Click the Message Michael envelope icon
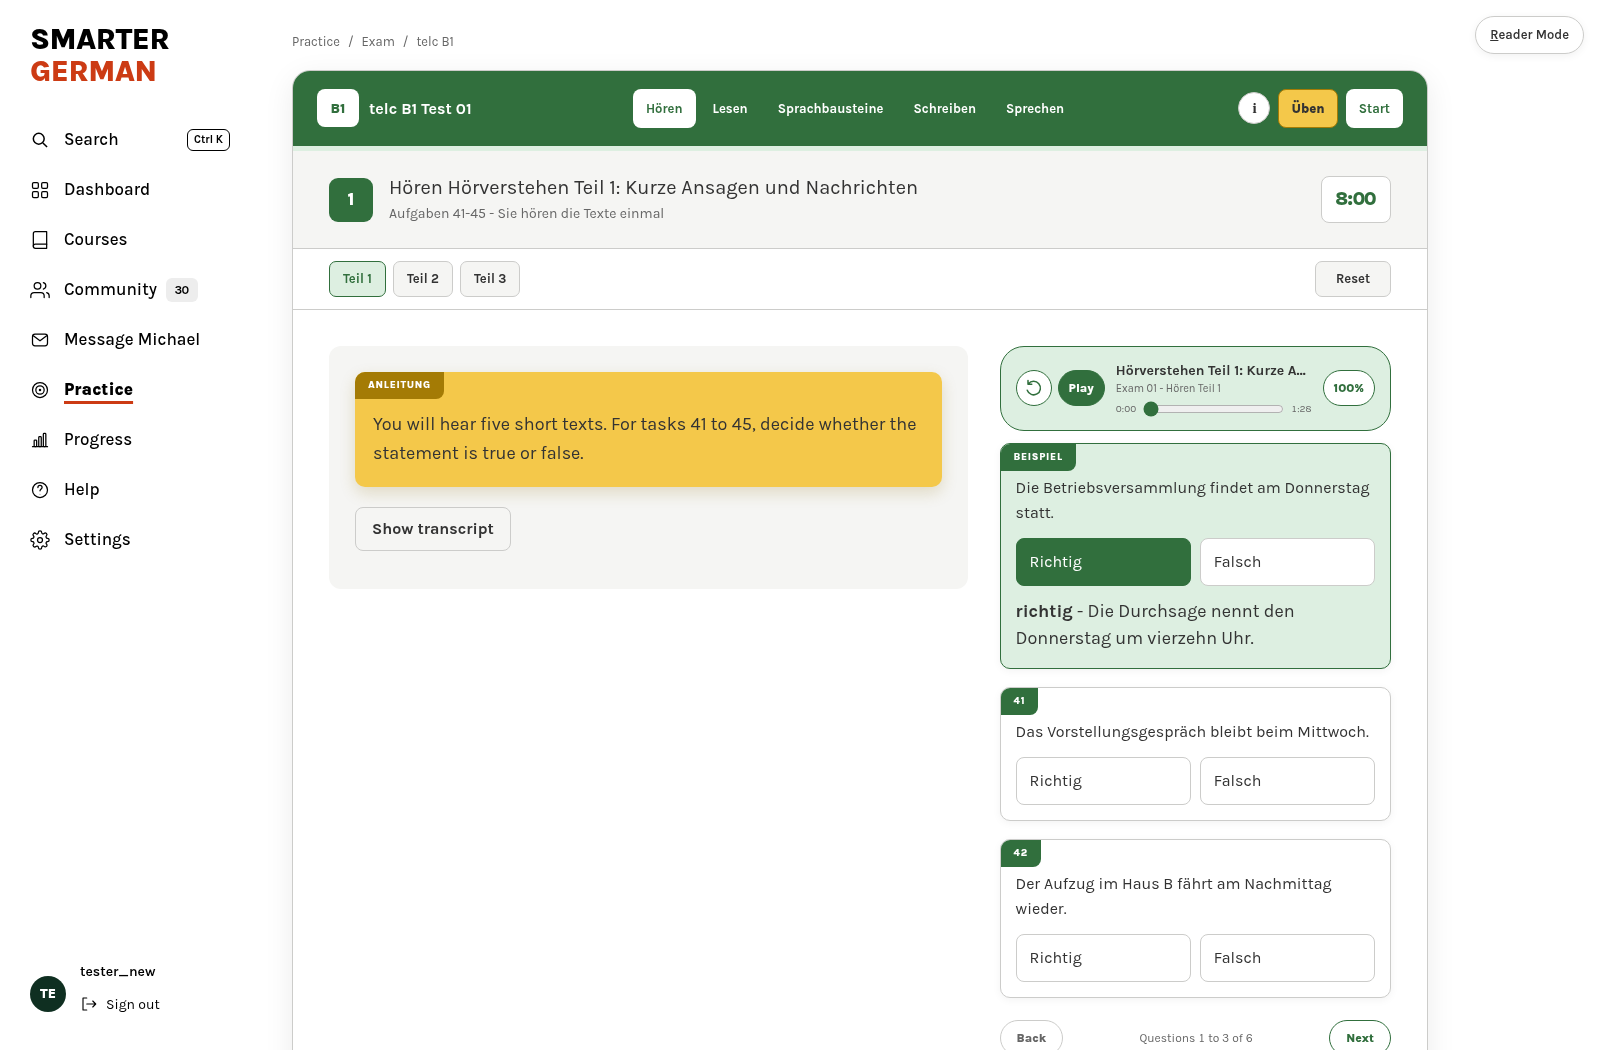 click(40, 340)
